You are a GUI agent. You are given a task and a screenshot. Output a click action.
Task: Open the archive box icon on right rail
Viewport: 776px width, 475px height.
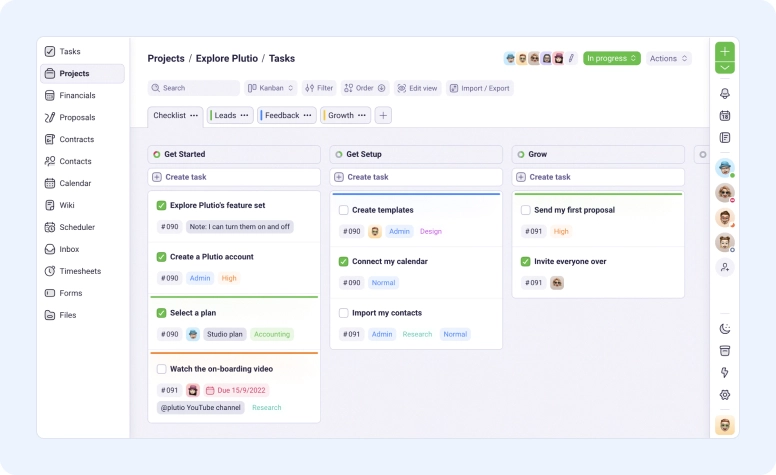(725, 351)
